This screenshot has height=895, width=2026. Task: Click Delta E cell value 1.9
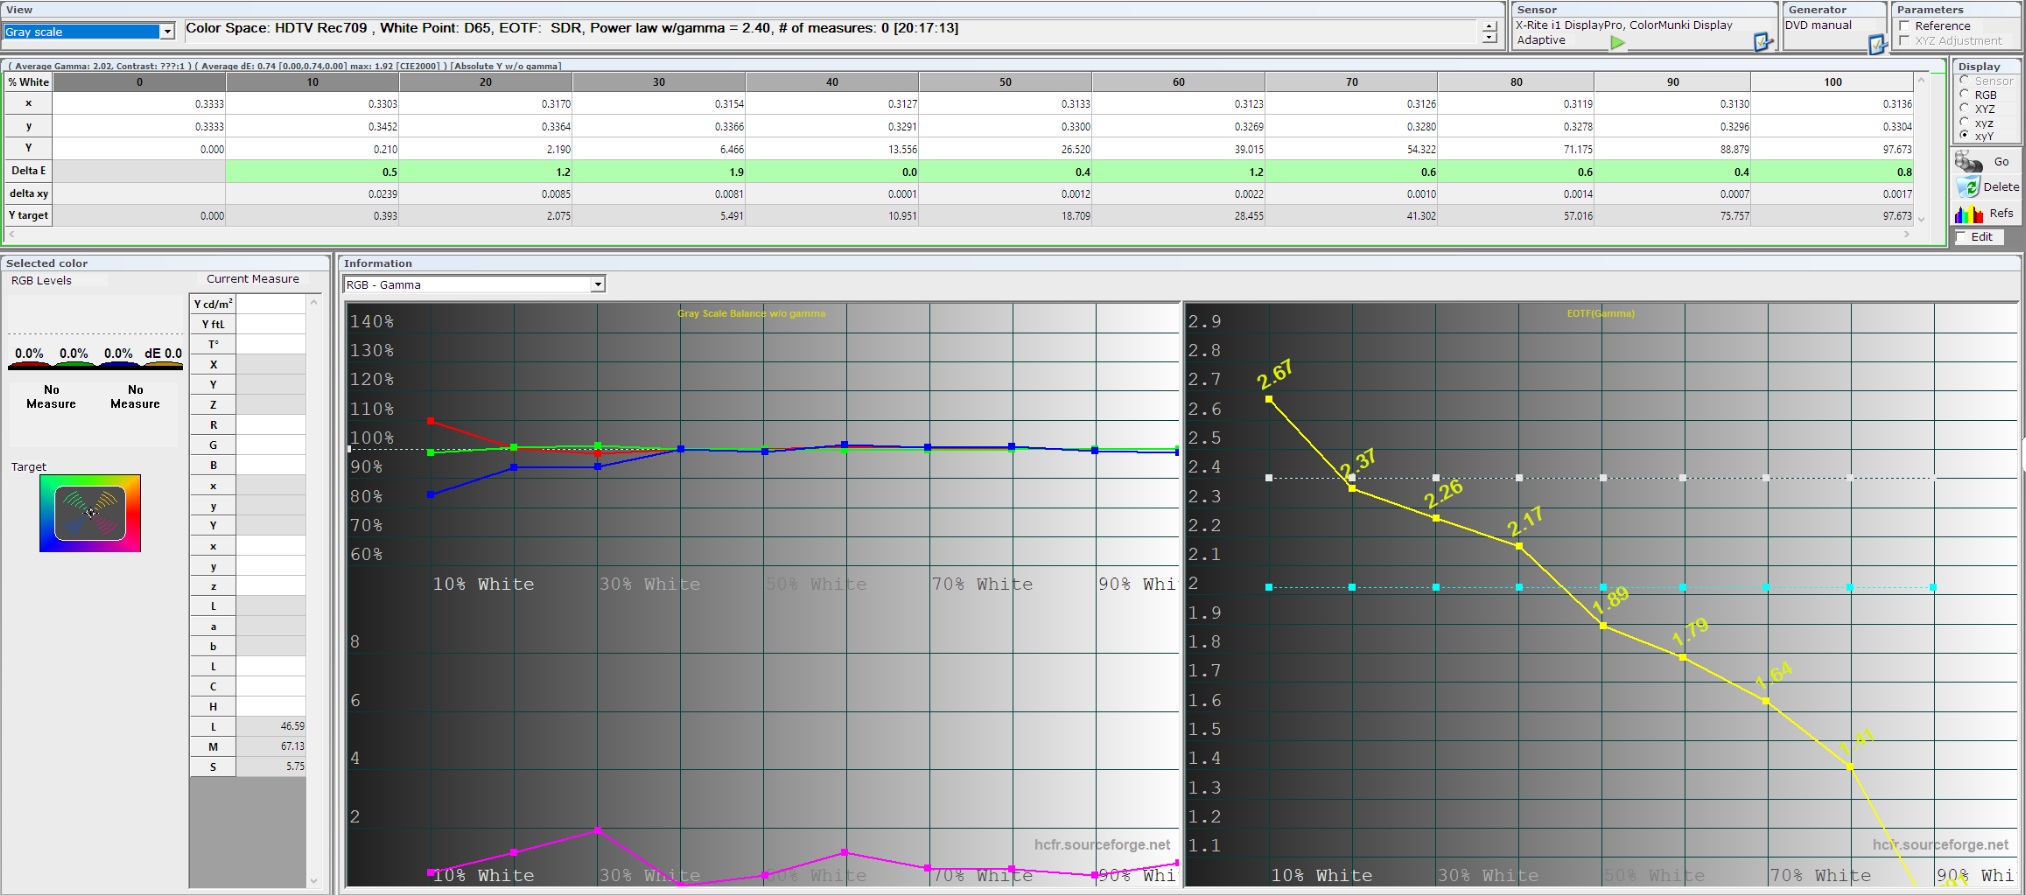tap(659, 172)
